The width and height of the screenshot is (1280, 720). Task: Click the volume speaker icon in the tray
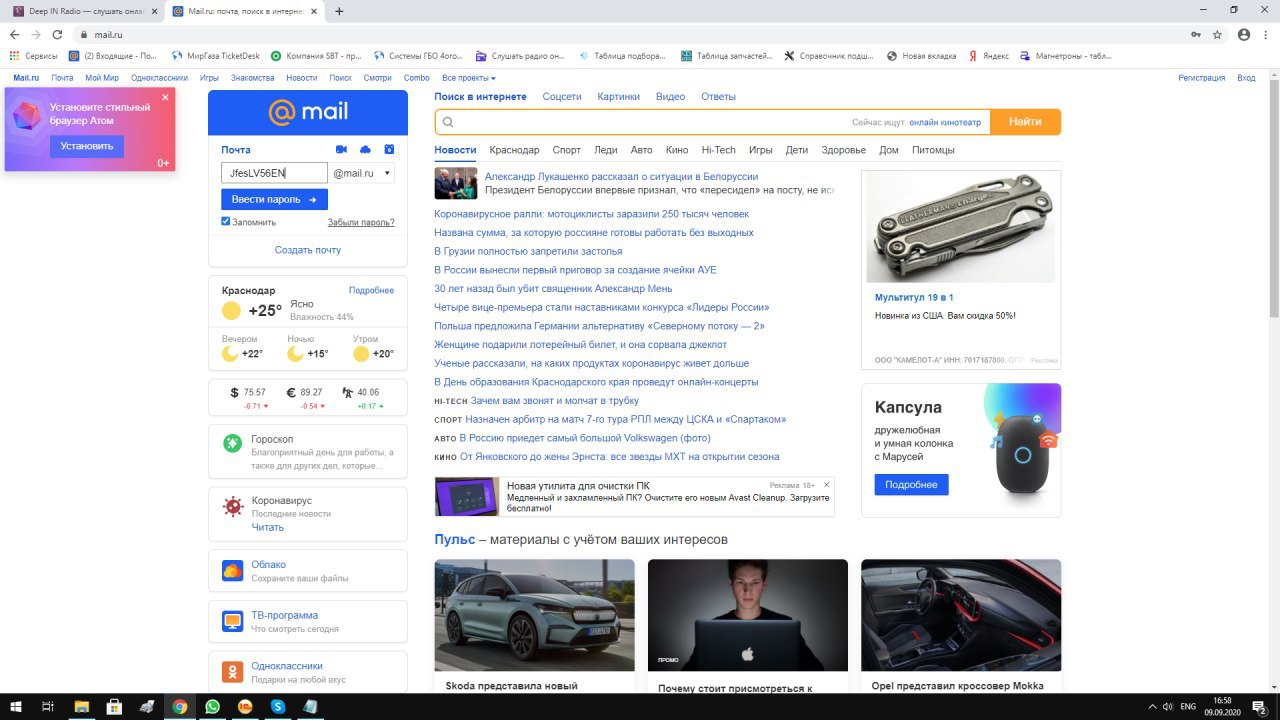tap(1167, 707)
